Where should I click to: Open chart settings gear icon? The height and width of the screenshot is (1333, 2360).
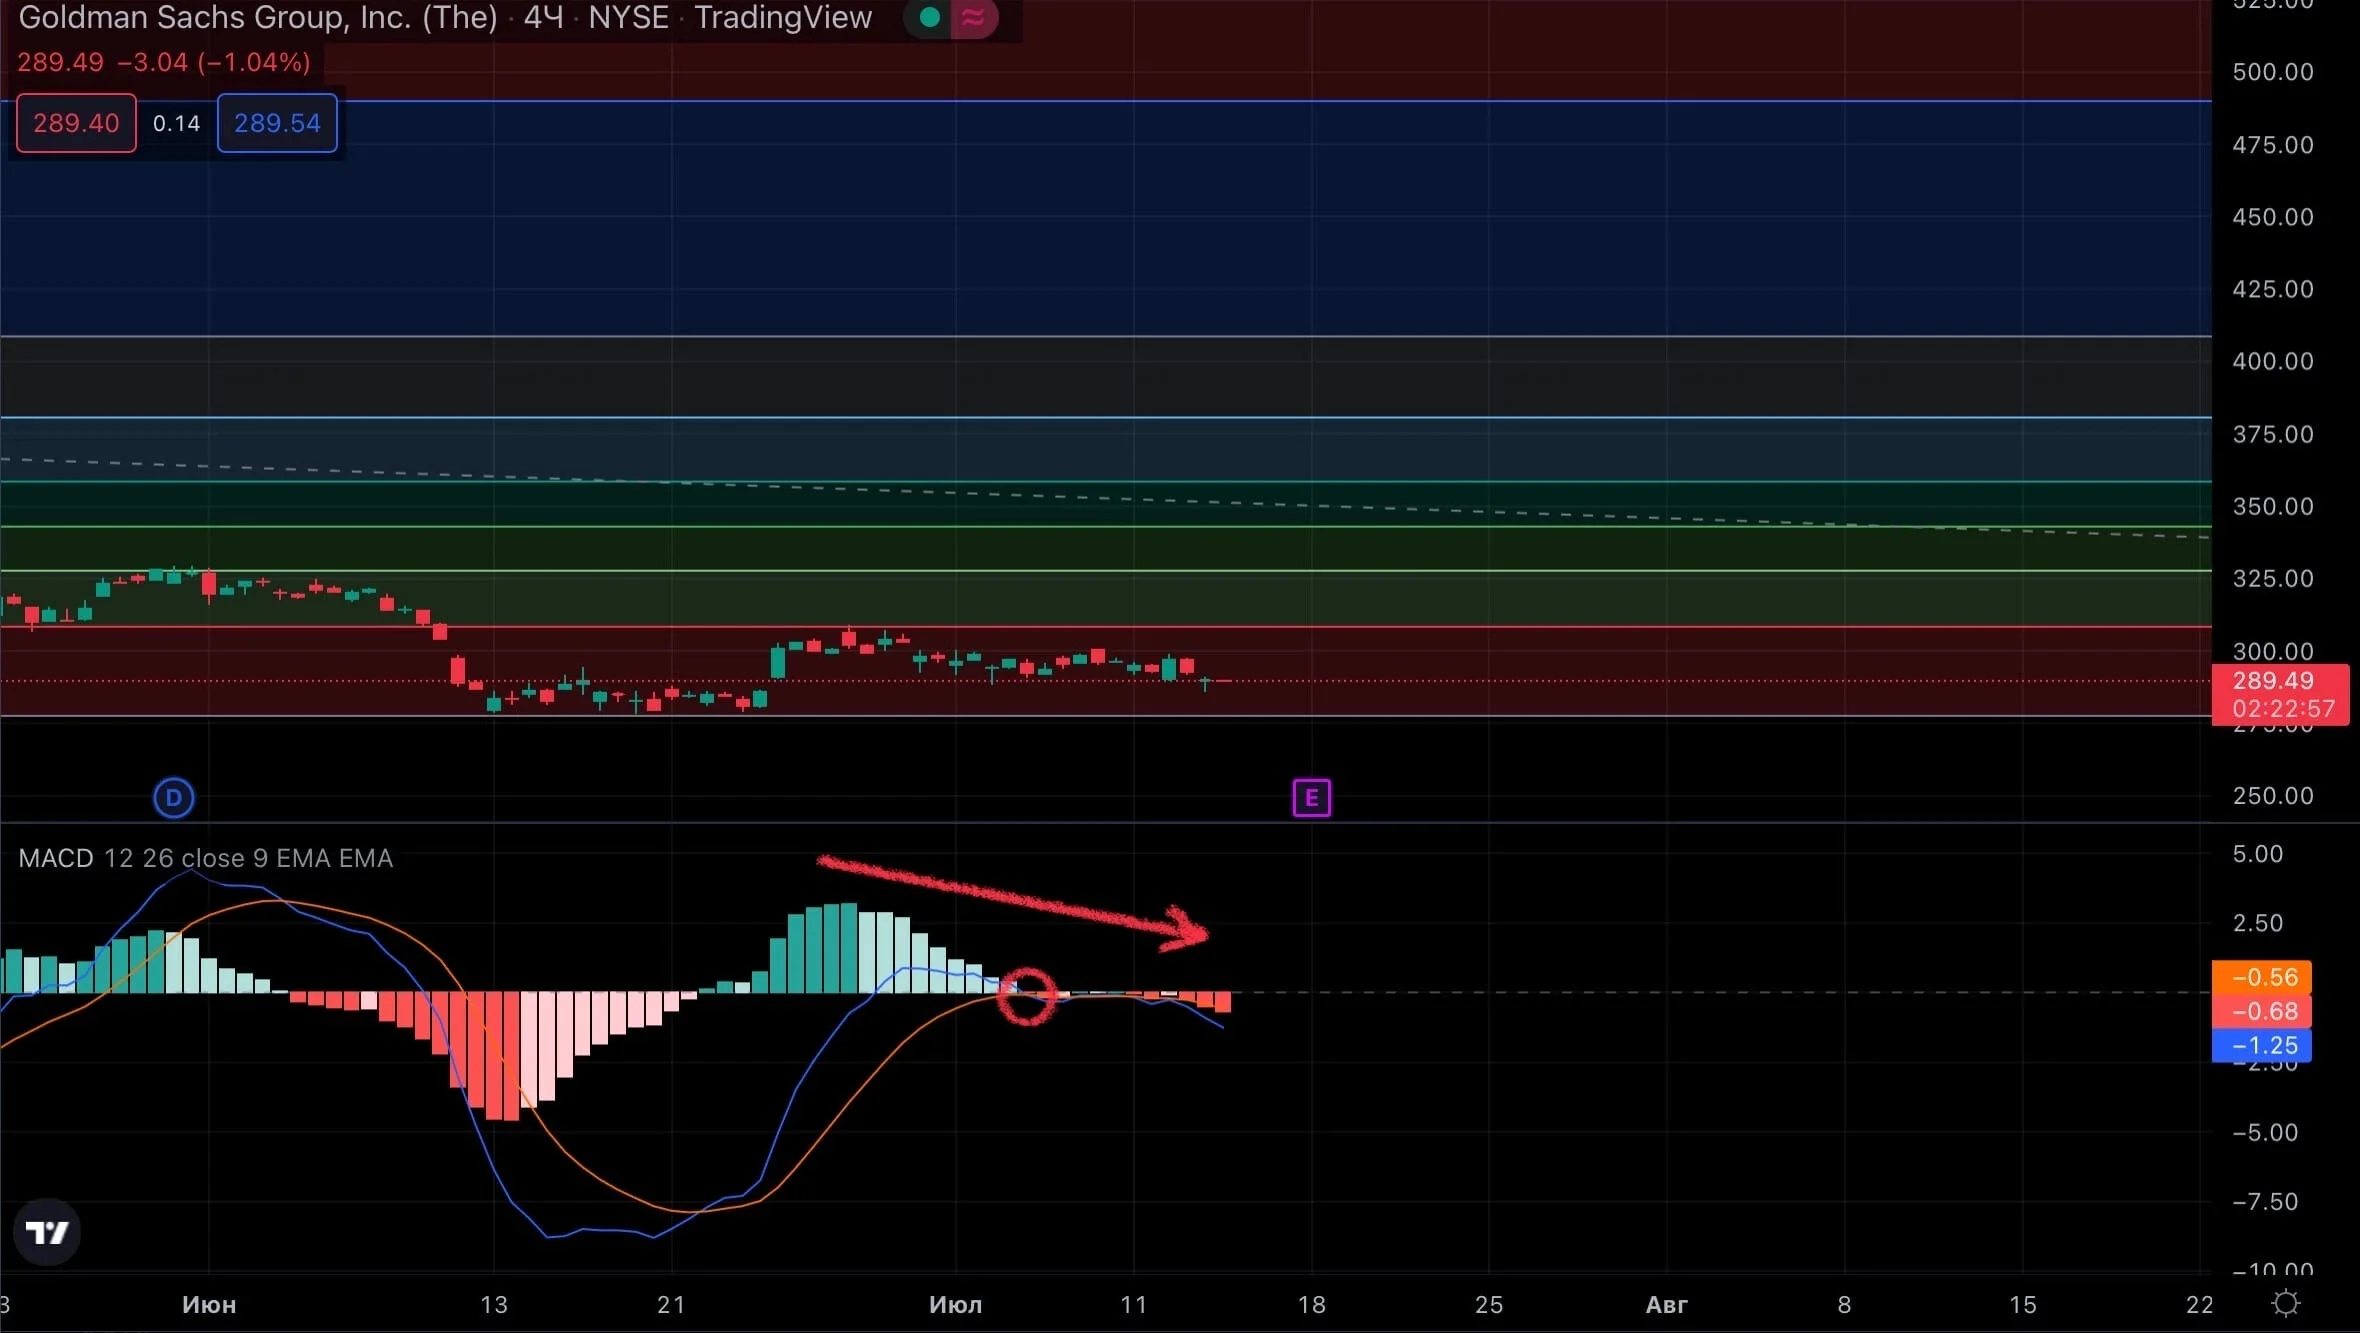(x=2286, y=1303)
